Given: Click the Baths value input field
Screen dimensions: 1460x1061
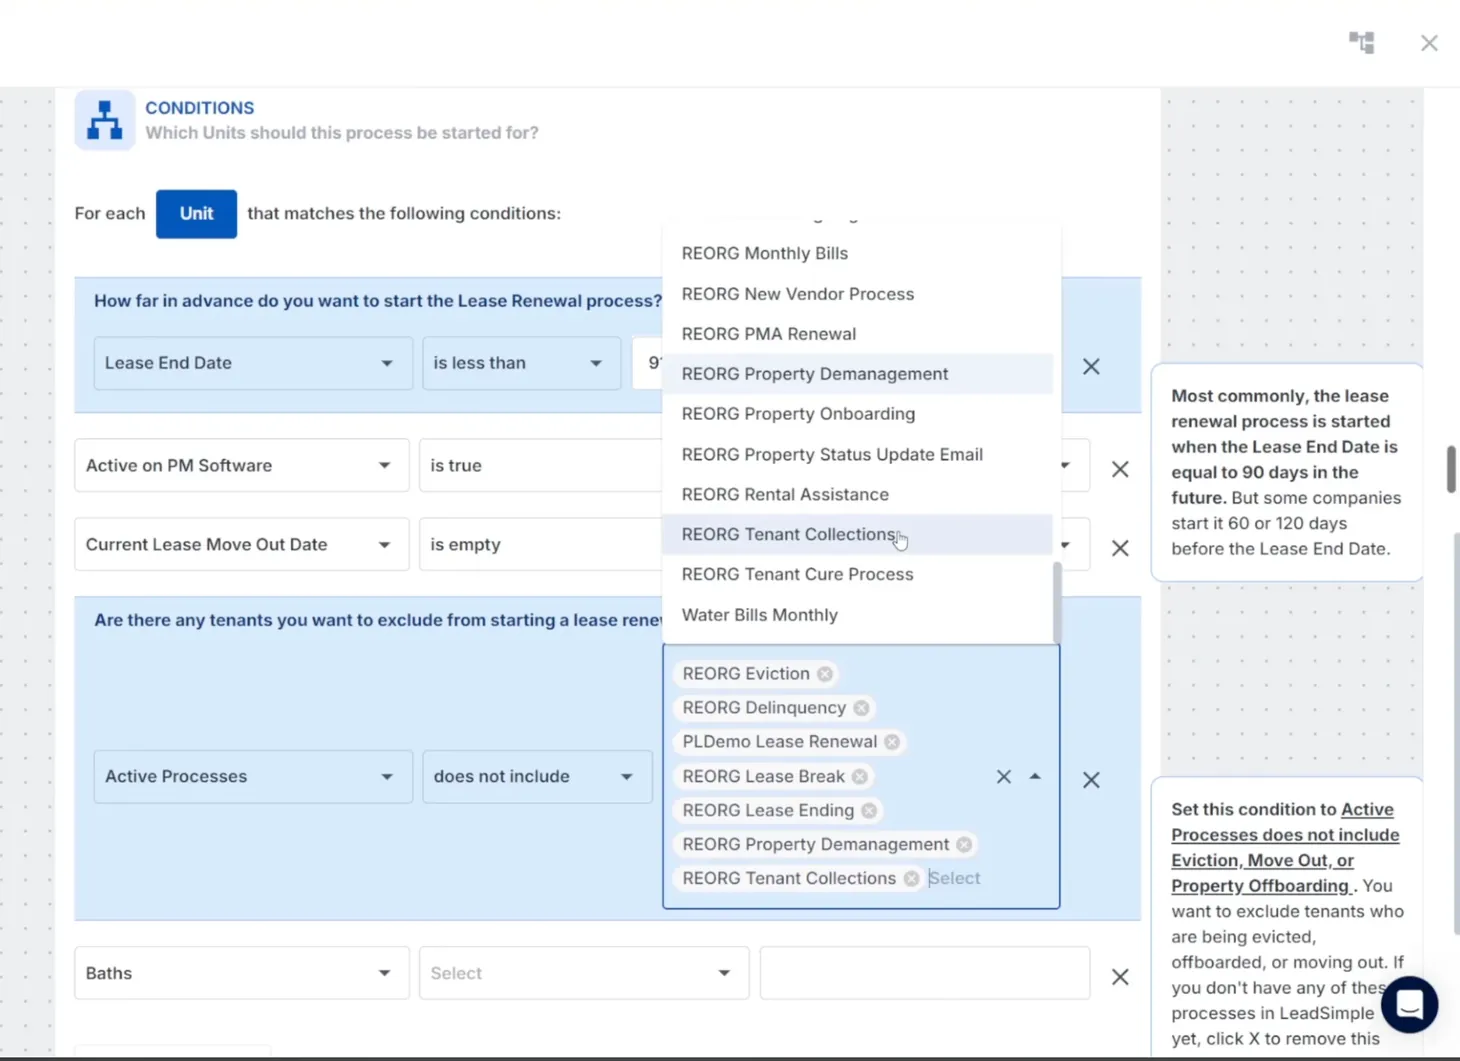Looking at the screenshot, I should pos(925,973).
